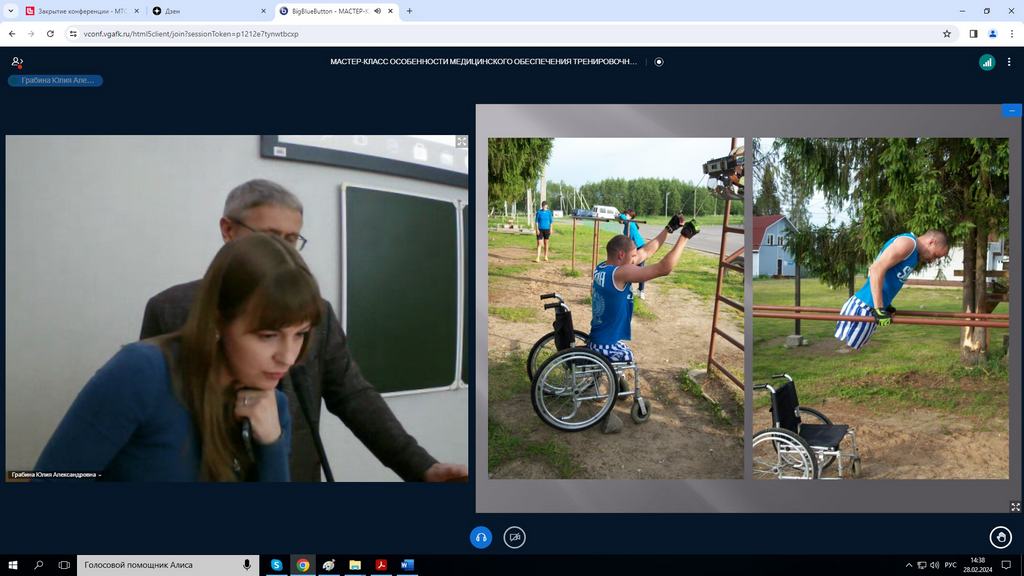Open Skype from the taskbar
Viewport: 1024px width, 576px height.
[276, 565]
